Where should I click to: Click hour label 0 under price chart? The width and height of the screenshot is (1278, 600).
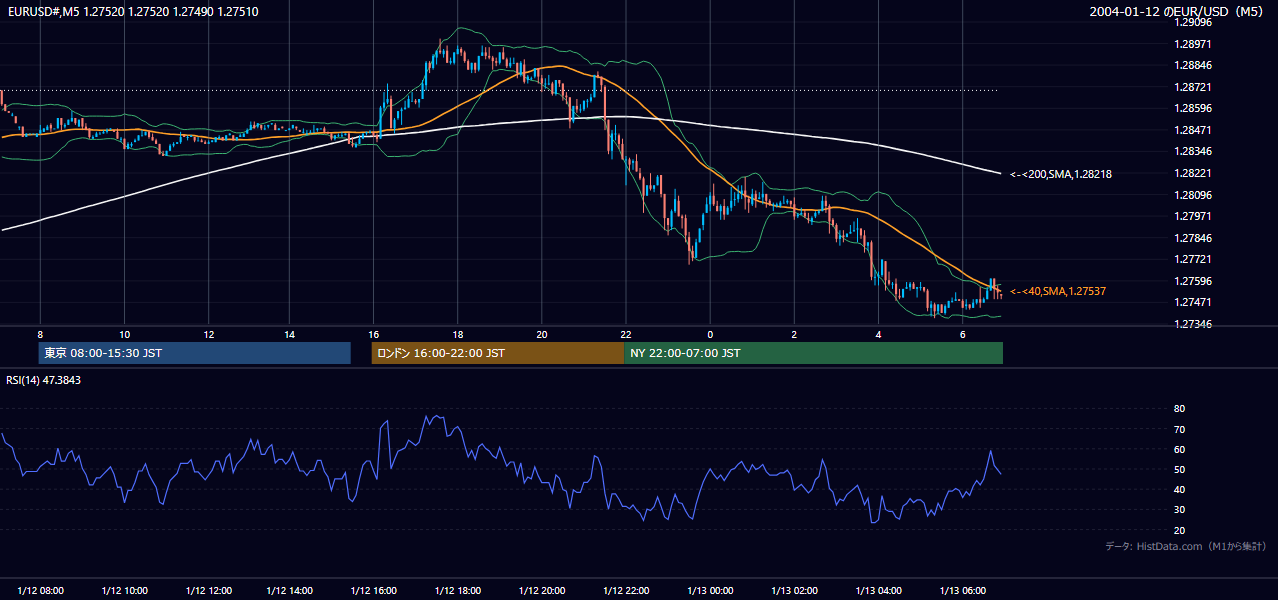710,334
